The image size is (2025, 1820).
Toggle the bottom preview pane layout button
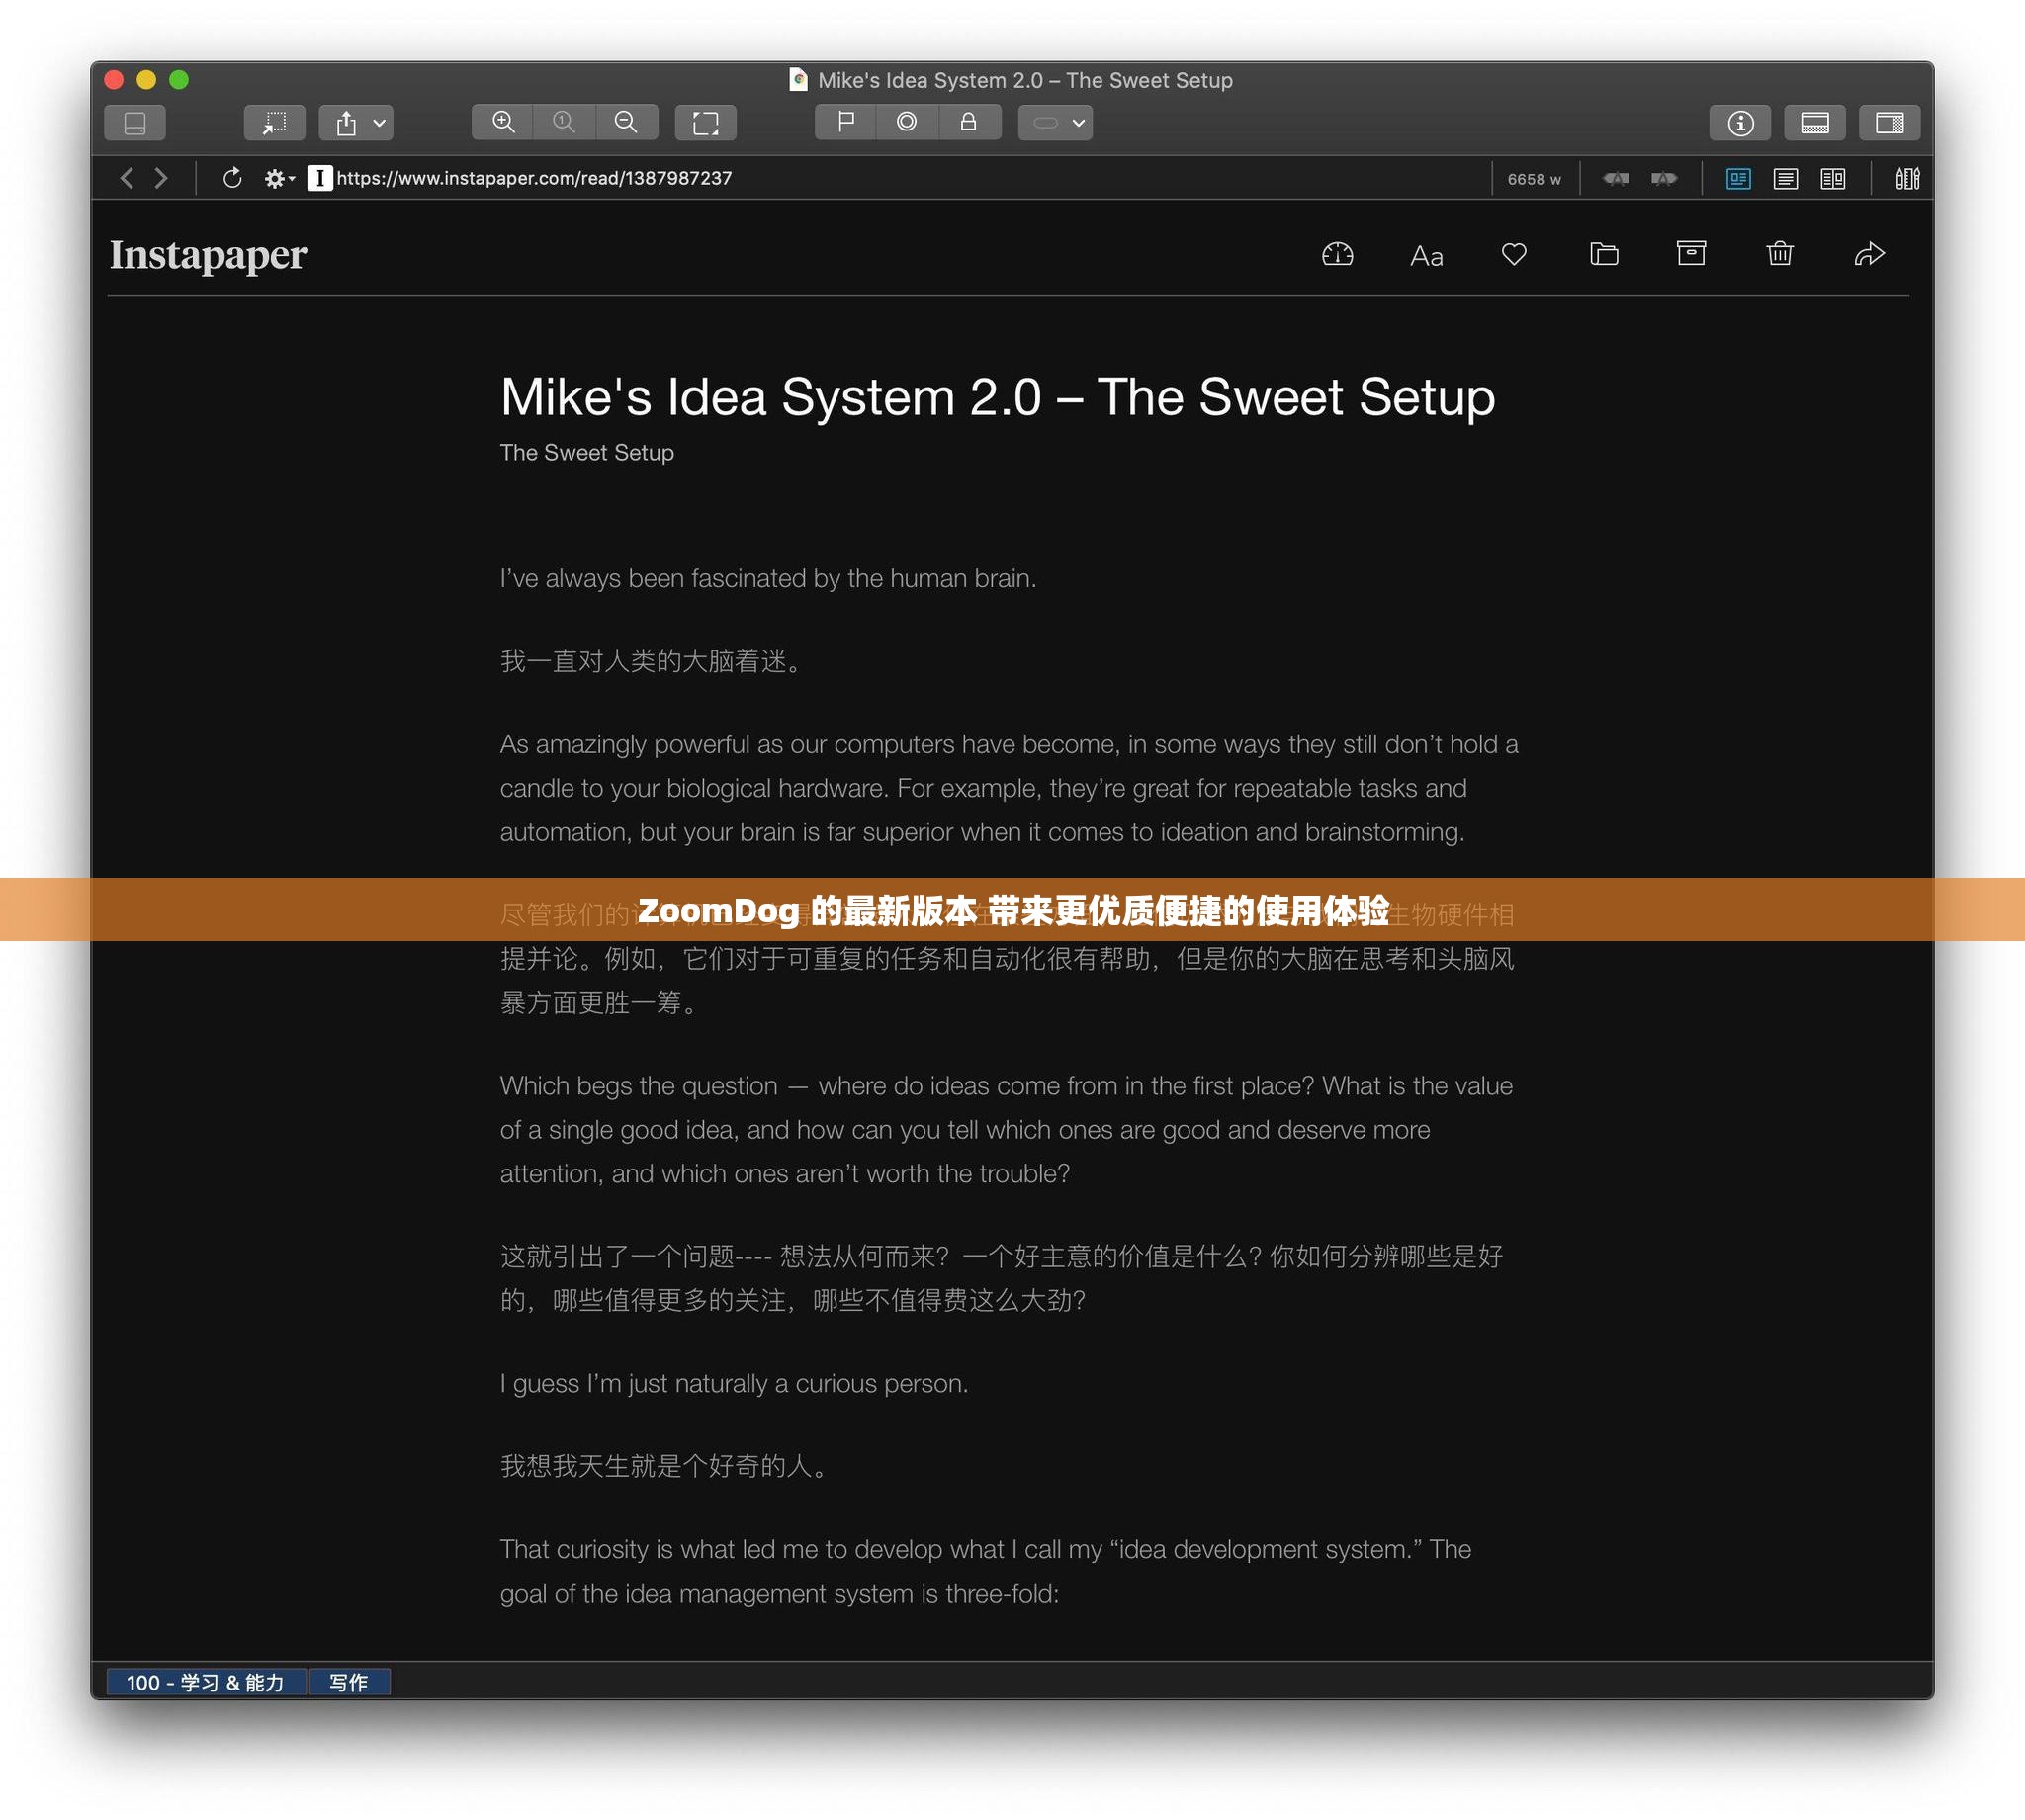point(1815,123)
